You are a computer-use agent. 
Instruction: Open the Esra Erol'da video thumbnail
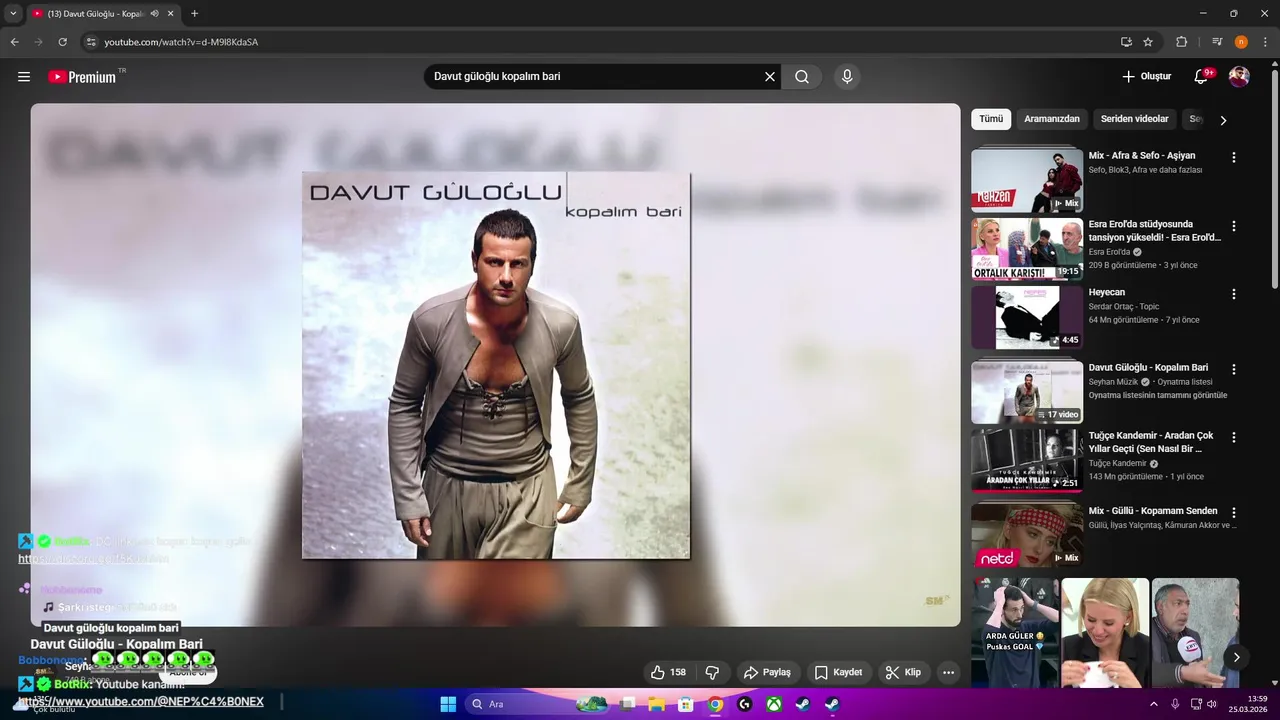(1027, 249)
